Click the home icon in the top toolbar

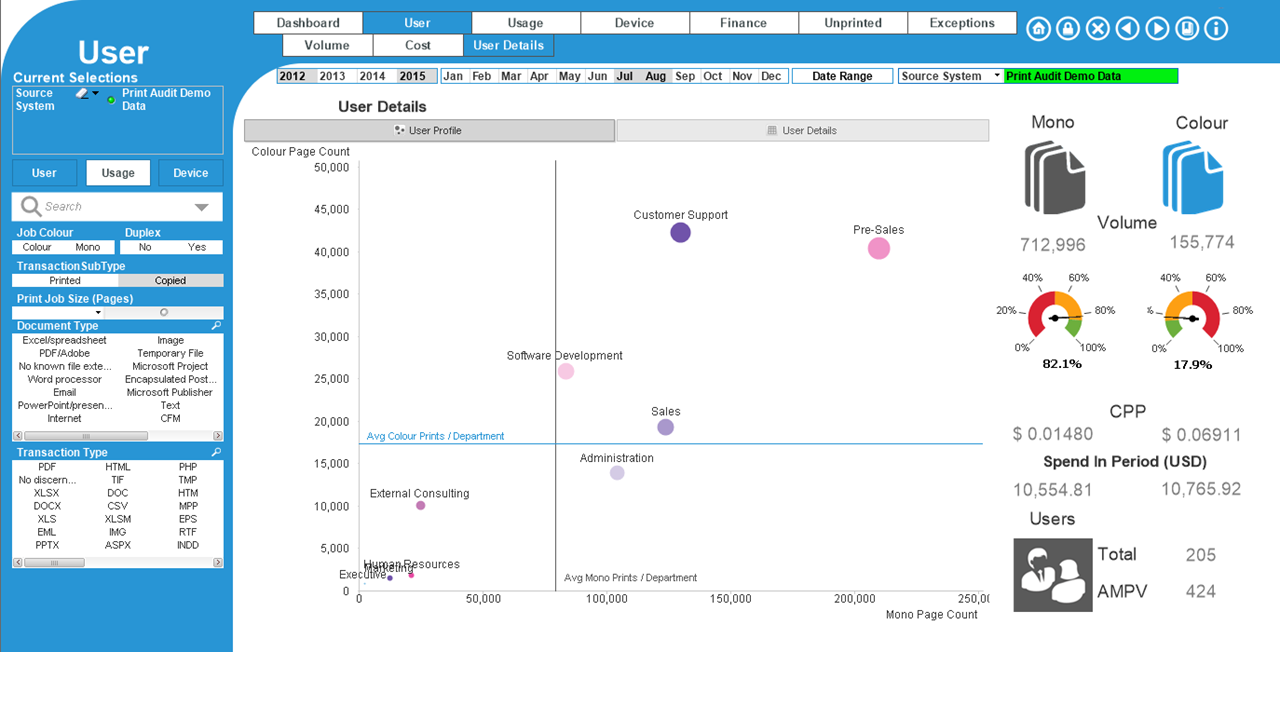click(x=1038, y=29)
